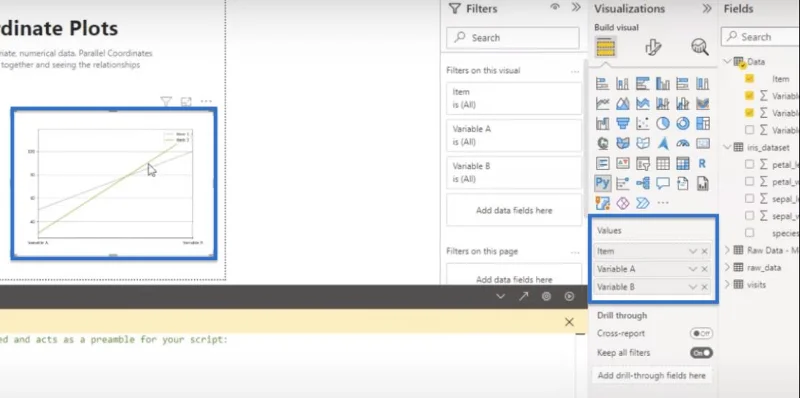Choose the gauge visual

683,143
